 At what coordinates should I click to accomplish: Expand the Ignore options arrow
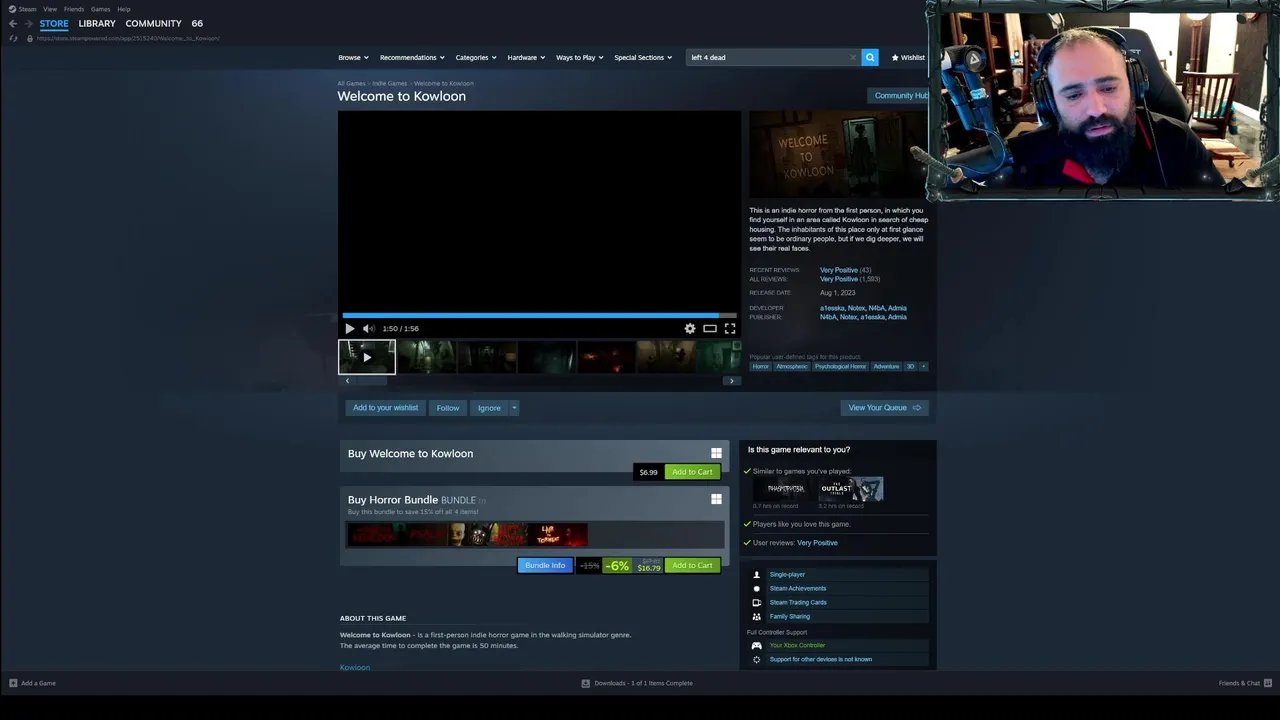pos(514,407)
